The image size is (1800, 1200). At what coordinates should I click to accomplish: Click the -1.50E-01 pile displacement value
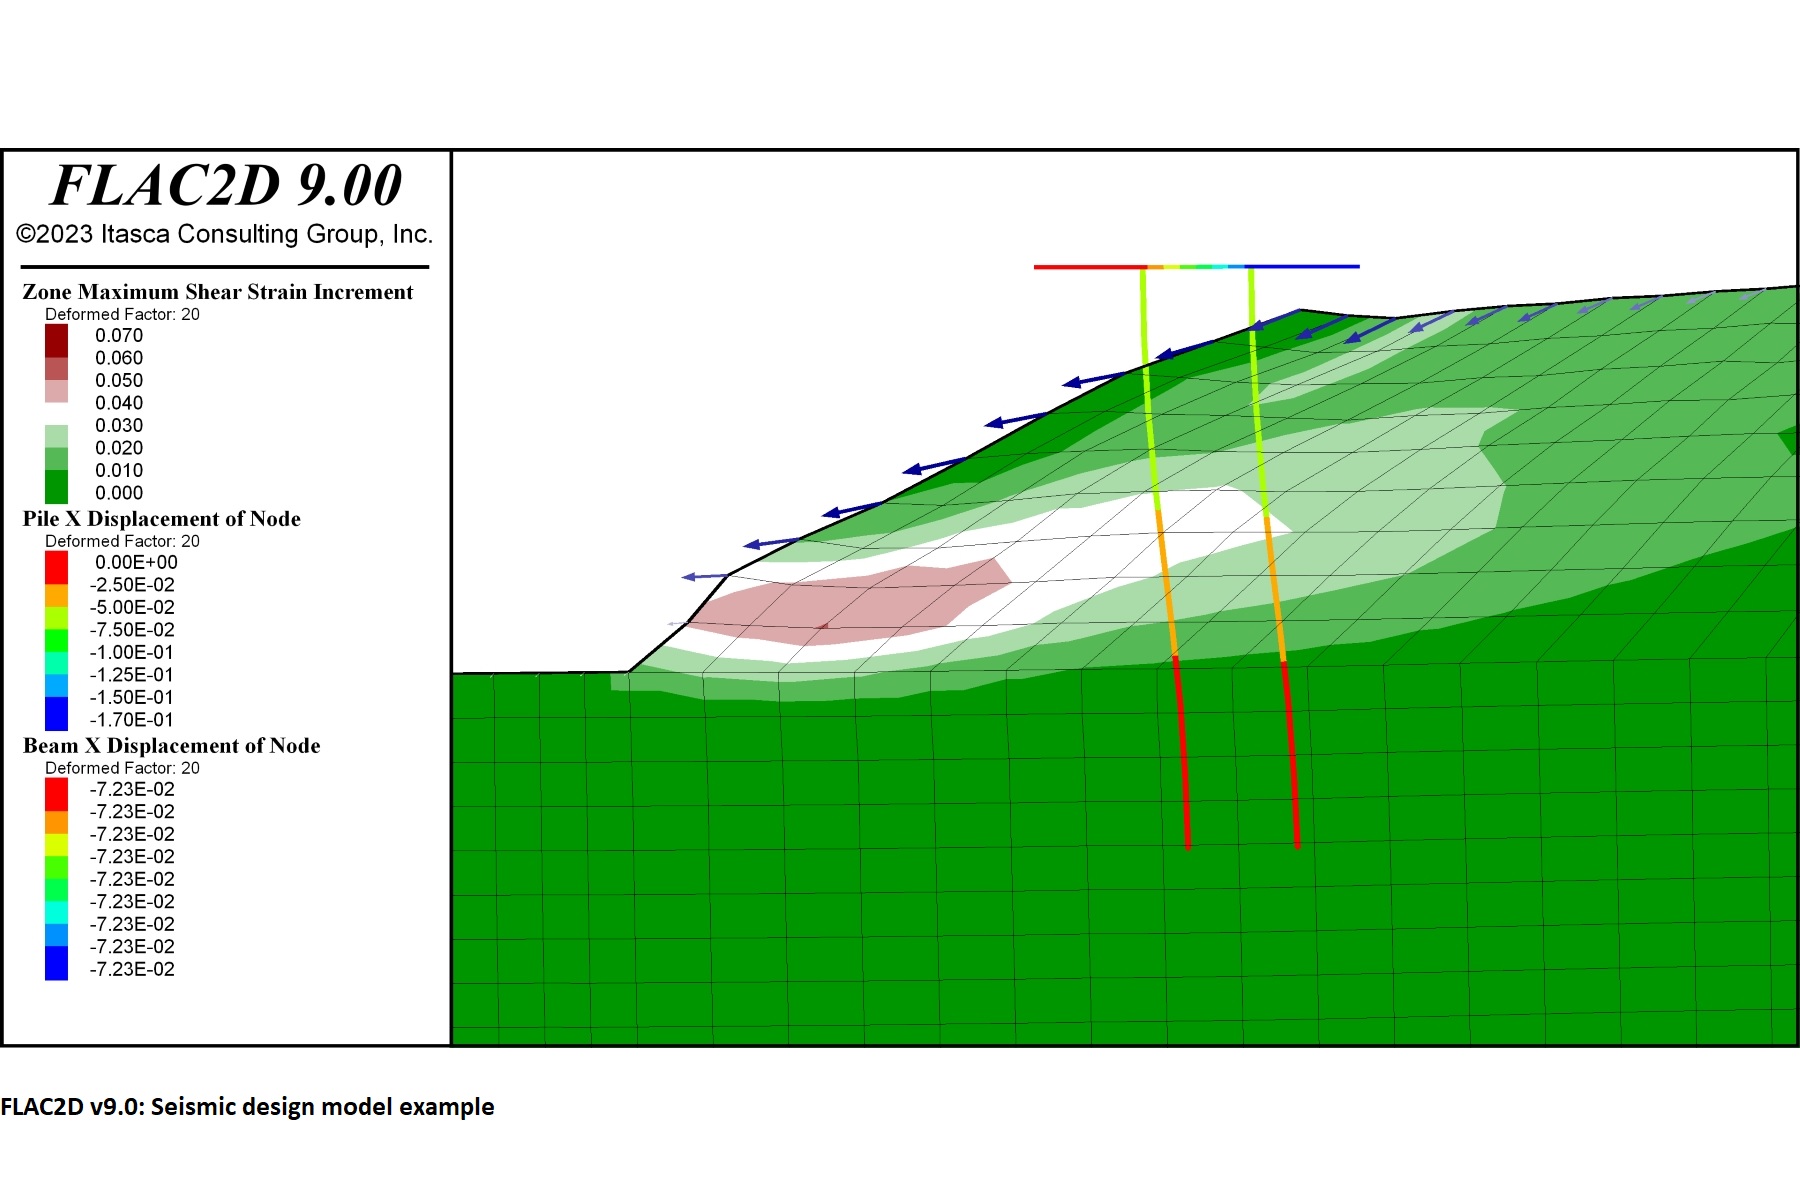[x=132, y=698]
